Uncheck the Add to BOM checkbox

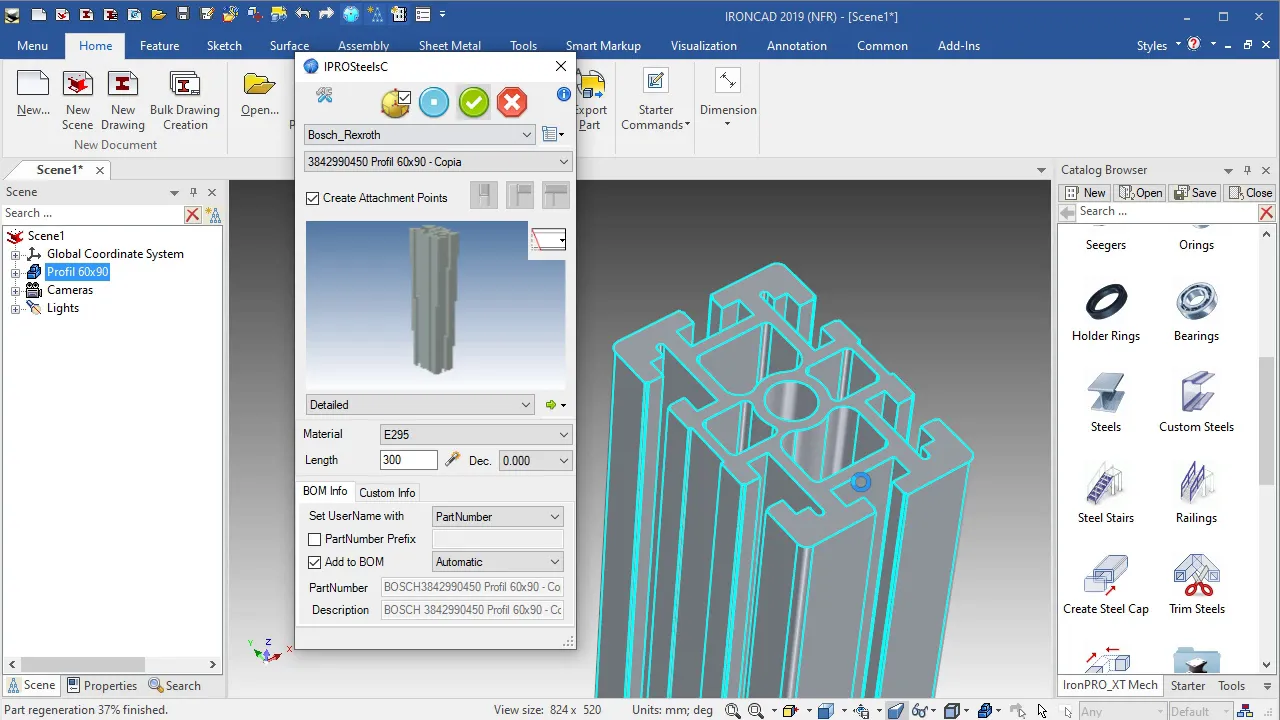tap(314, 562)
